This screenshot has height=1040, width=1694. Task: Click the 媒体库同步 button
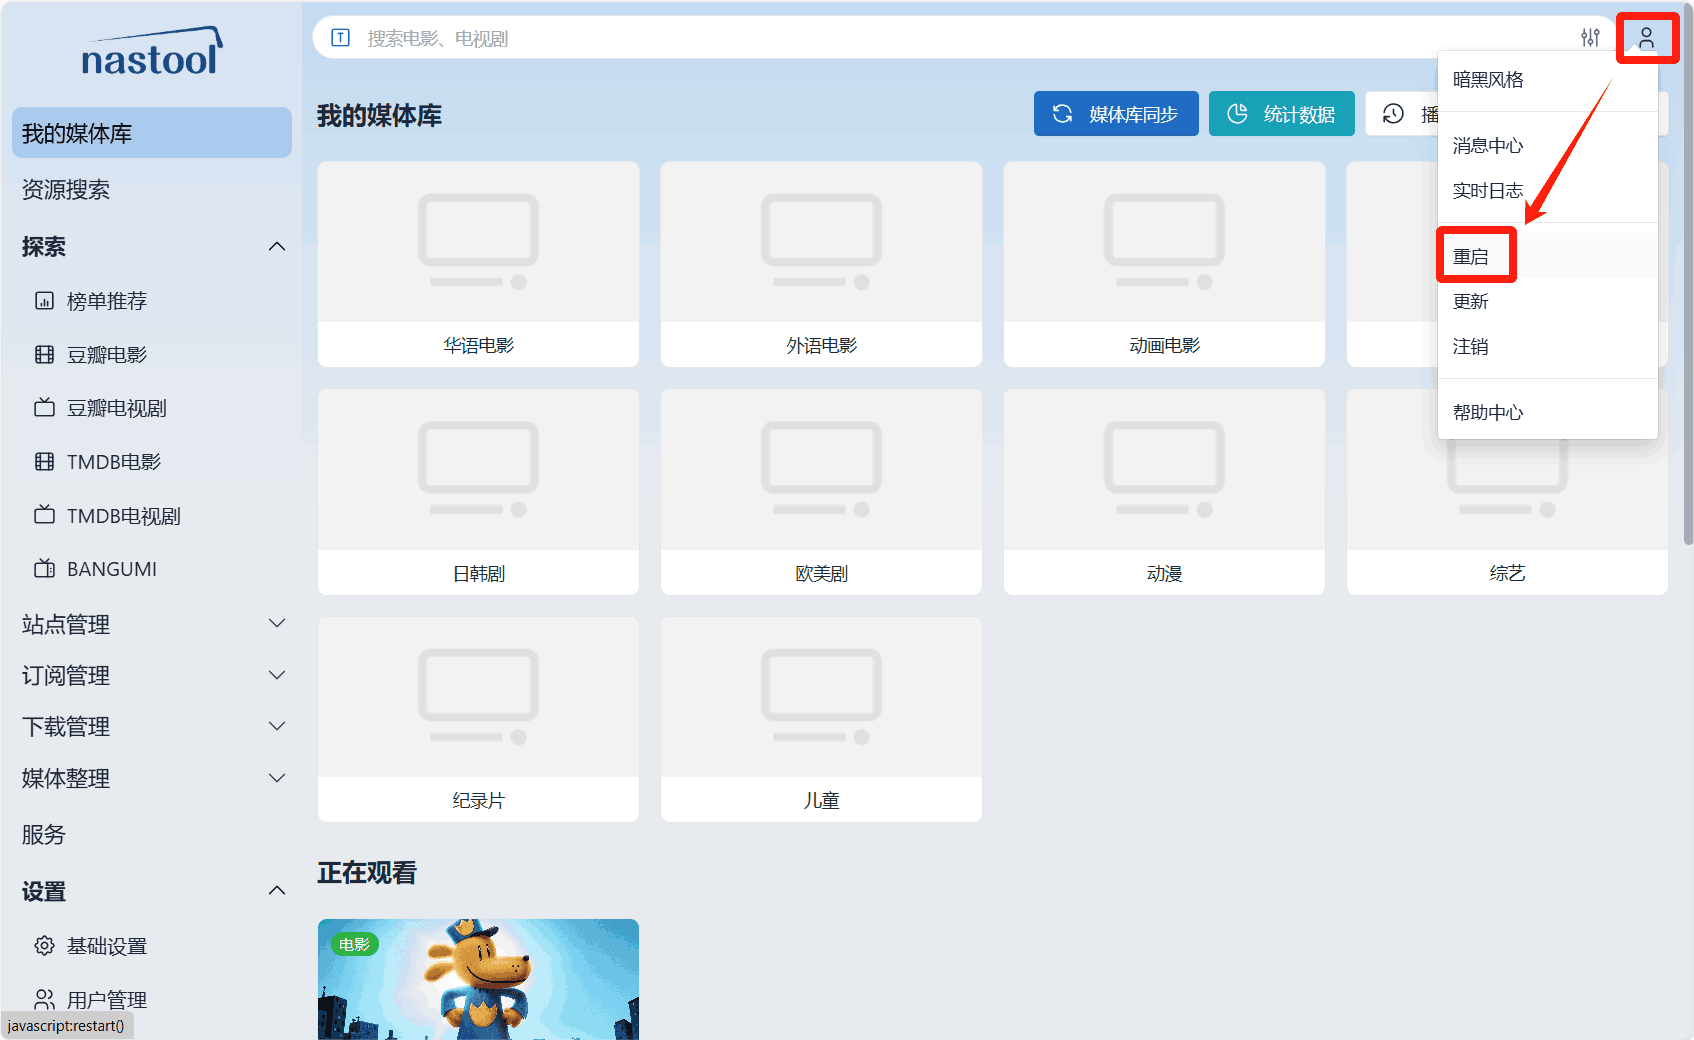(x=1116, y=114)
